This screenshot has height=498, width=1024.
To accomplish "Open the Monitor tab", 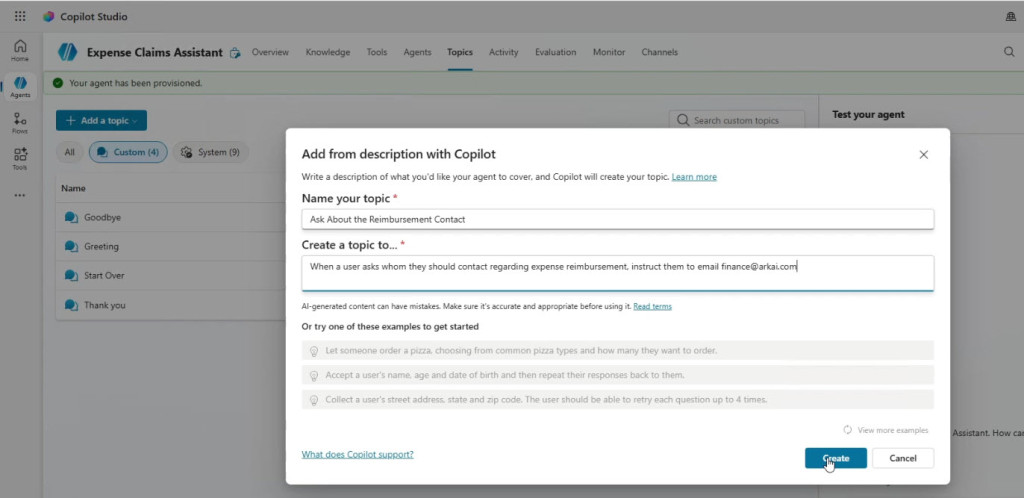I will 609,52.
